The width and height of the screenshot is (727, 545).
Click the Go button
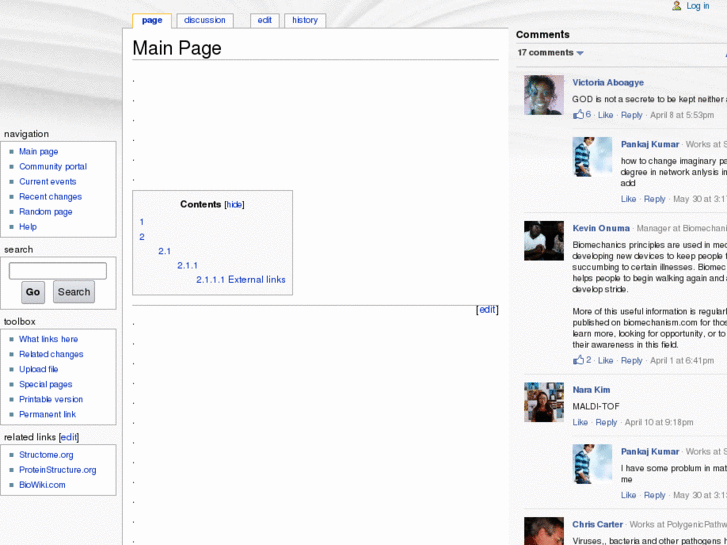point(33,292)
